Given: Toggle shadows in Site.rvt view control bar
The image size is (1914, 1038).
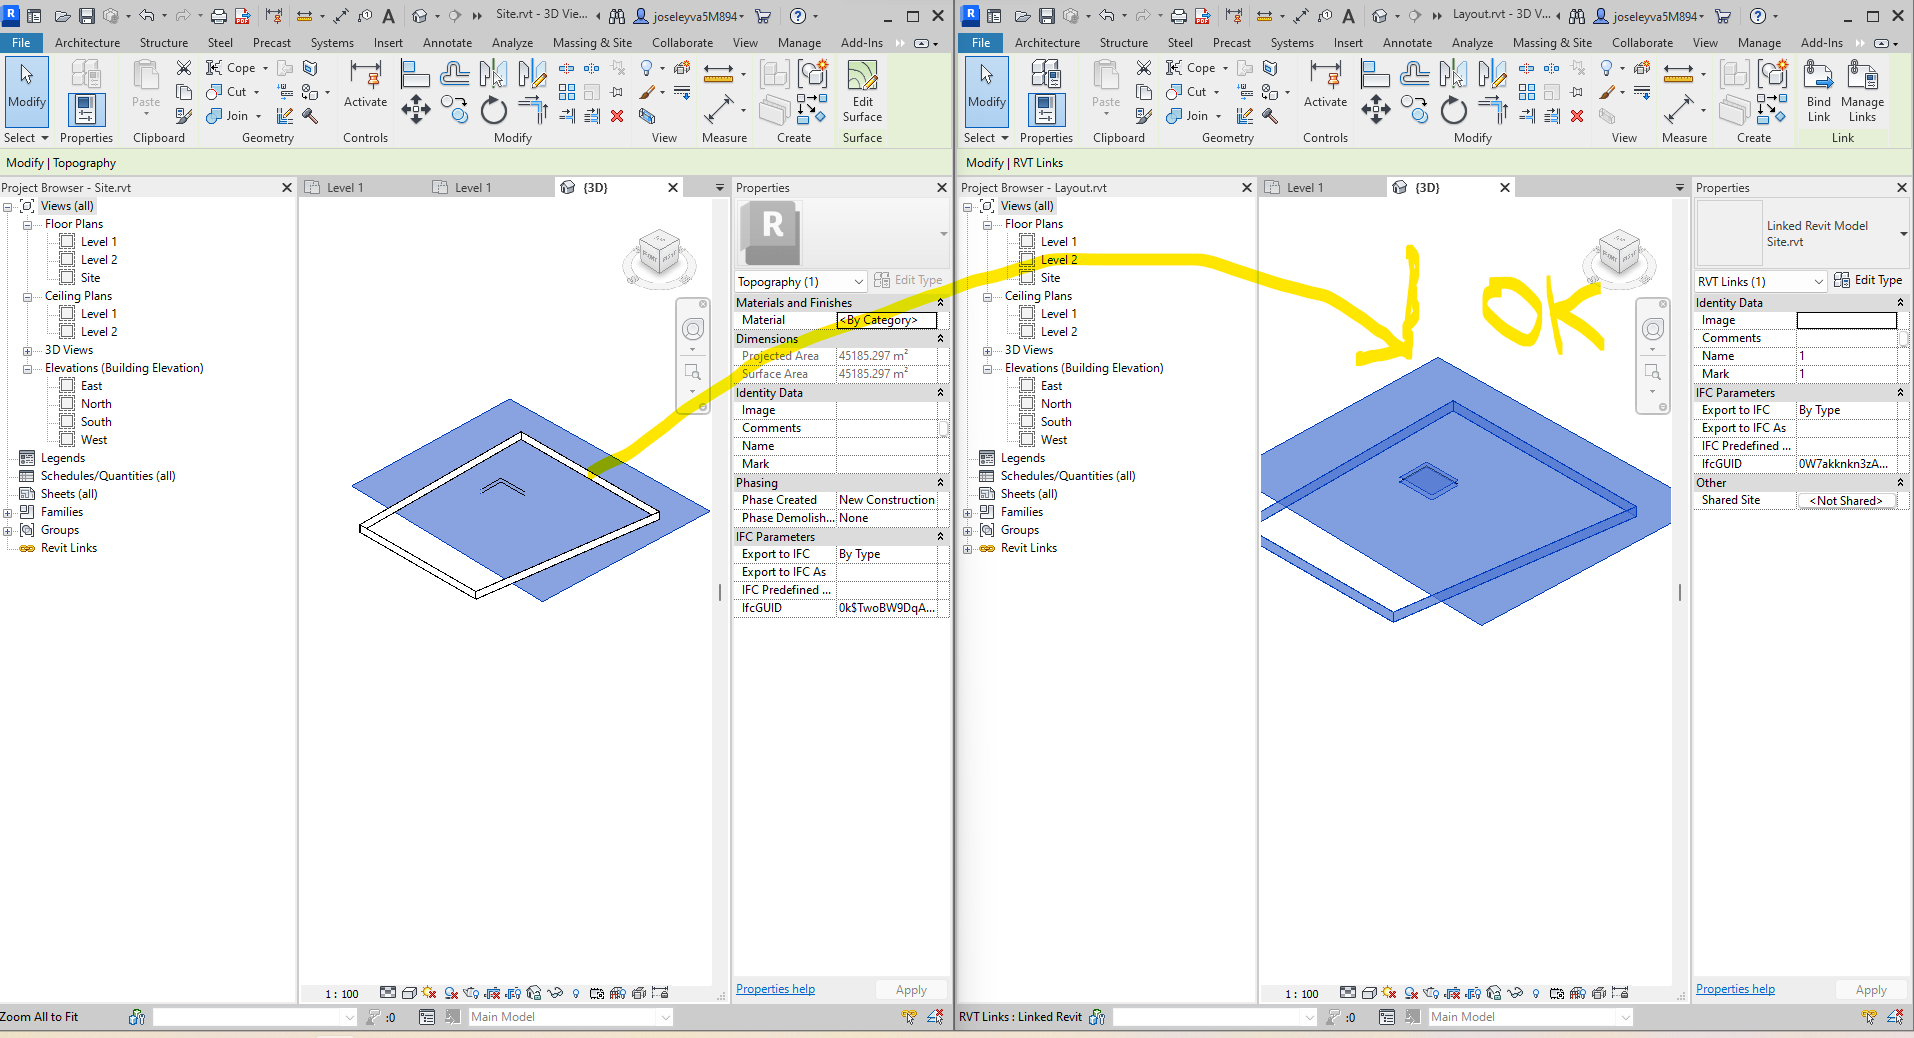Looking at the screenshot, I should (451, 993).
